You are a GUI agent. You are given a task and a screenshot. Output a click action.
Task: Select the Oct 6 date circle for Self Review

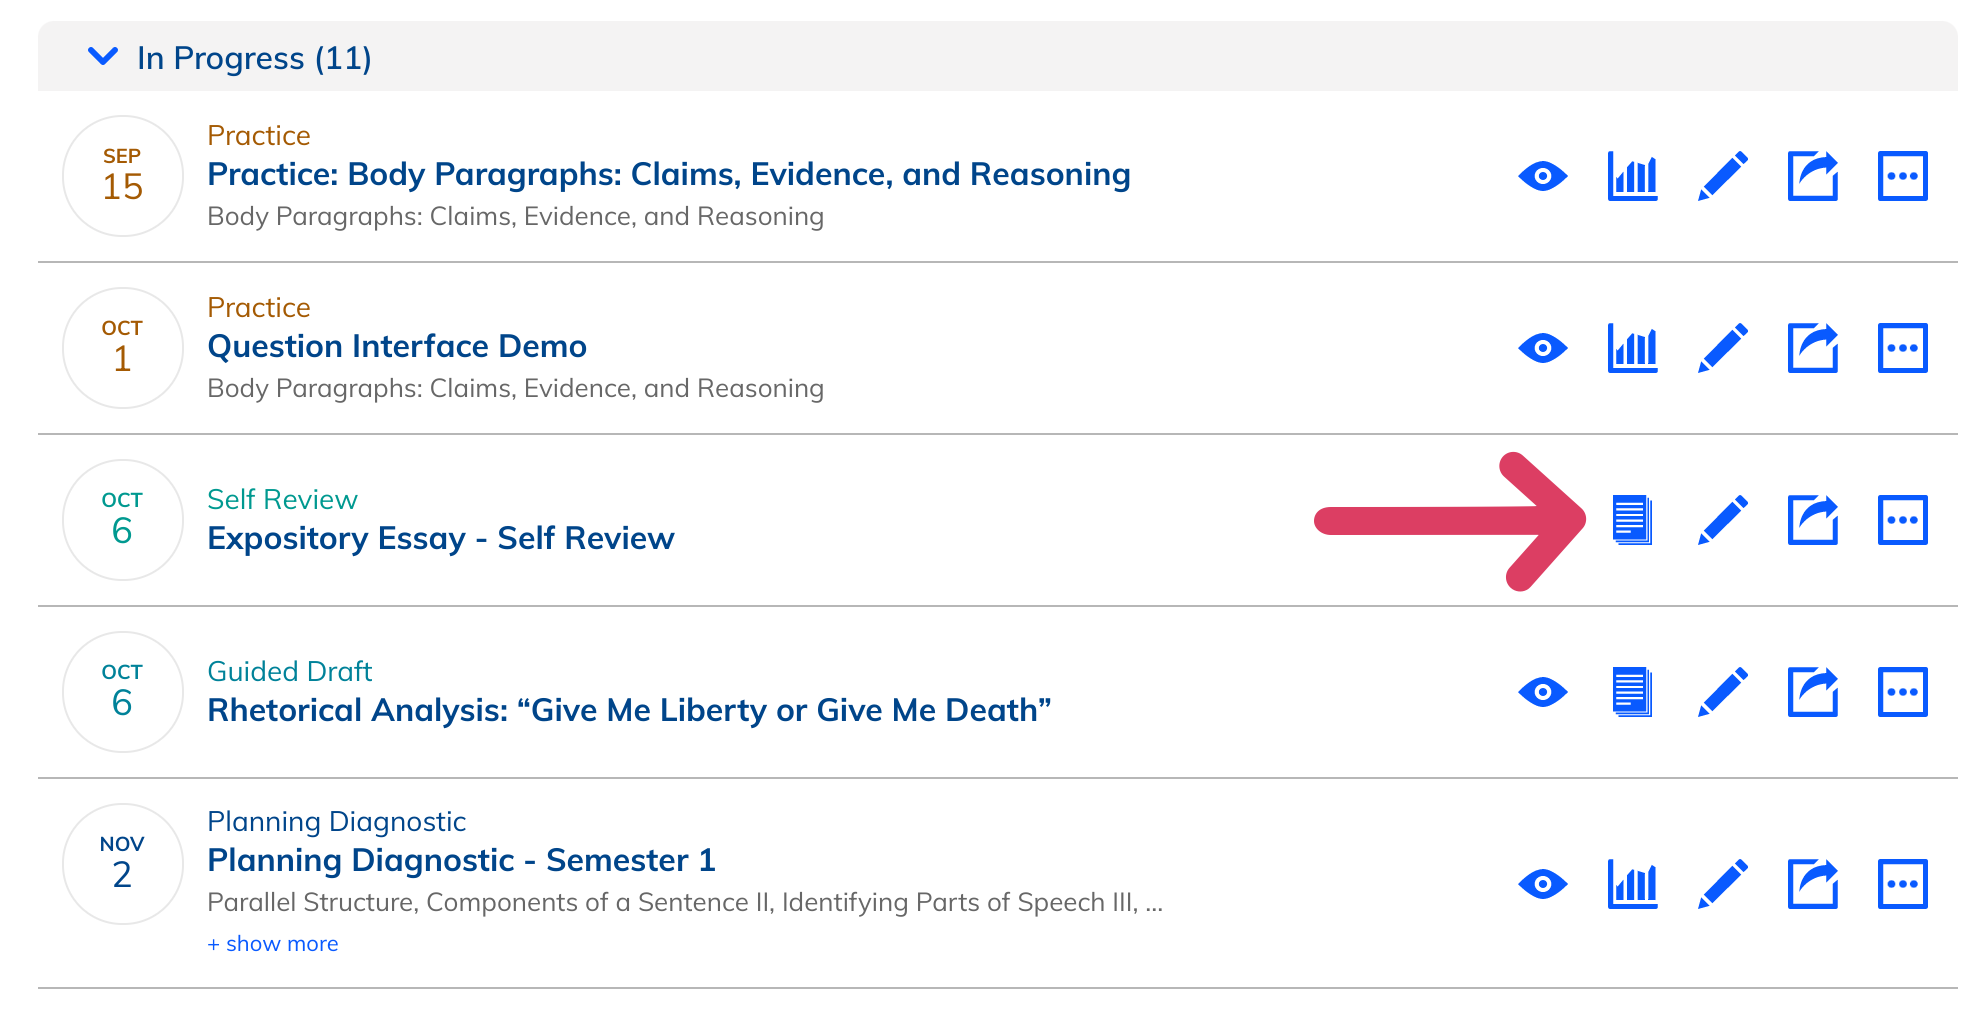coord(122,520)
